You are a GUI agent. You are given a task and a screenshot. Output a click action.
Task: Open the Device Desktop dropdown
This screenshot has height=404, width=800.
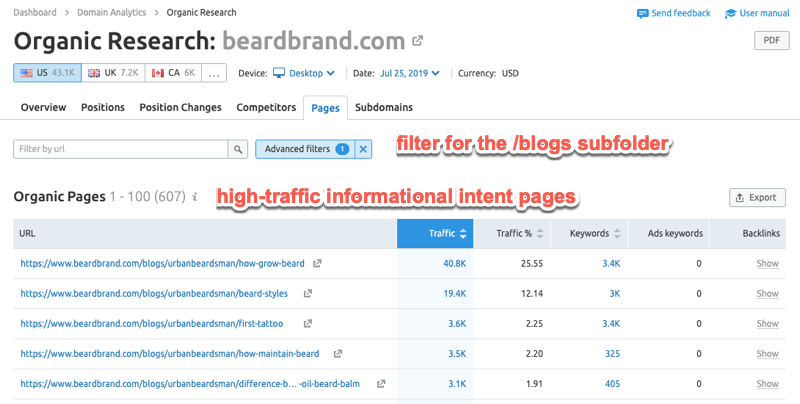312,73
